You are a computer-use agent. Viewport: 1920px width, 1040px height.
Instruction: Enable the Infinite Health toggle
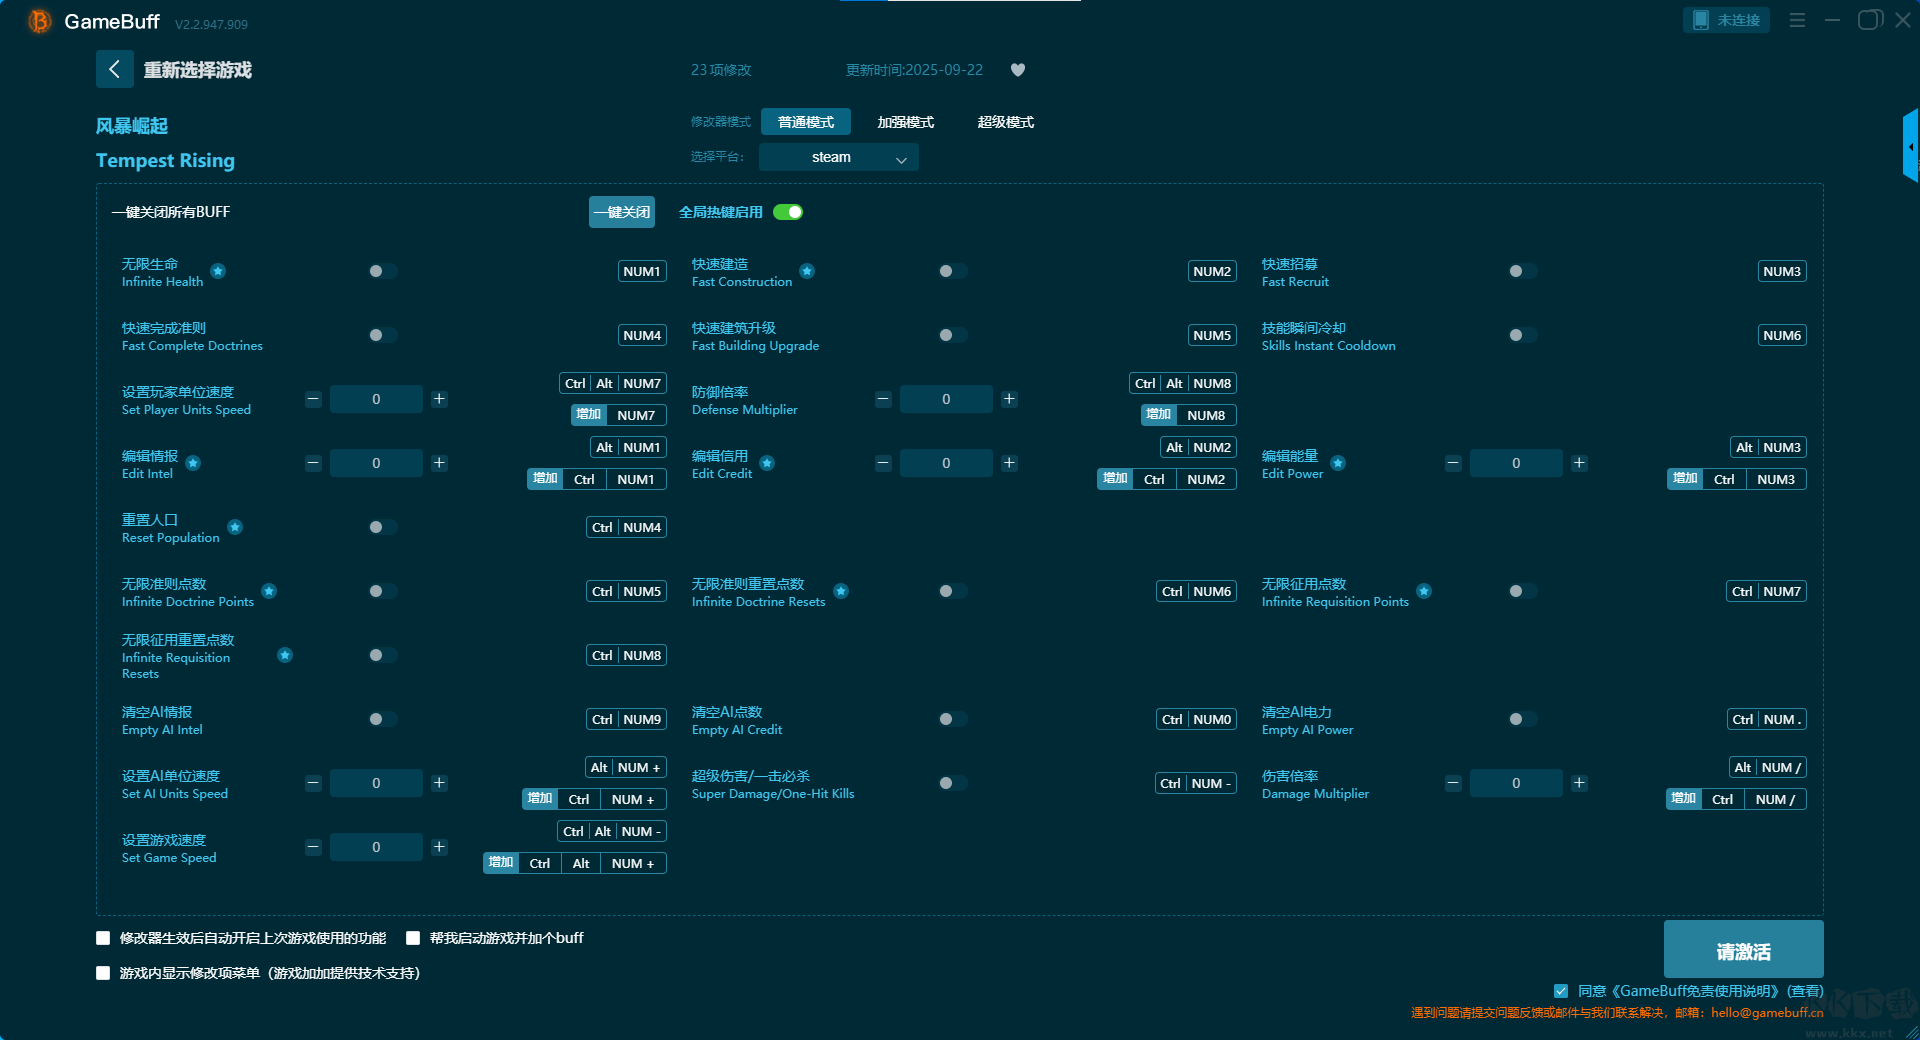click(382, 271)
